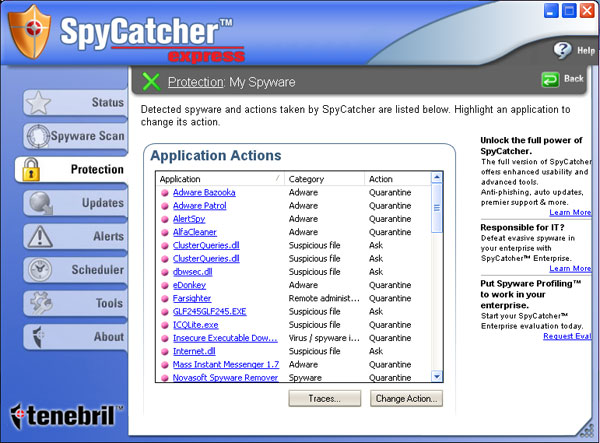Image resolution: width=600 pixels, height=443 pixels.
Task: Select the AlfaCleaner entry
Action: (x=194, y=232)
